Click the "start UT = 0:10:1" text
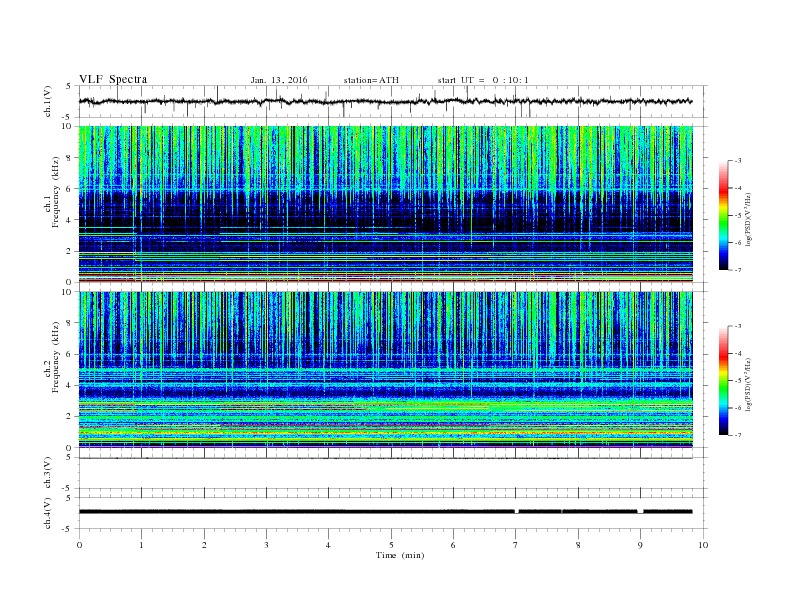 point(483,80)
